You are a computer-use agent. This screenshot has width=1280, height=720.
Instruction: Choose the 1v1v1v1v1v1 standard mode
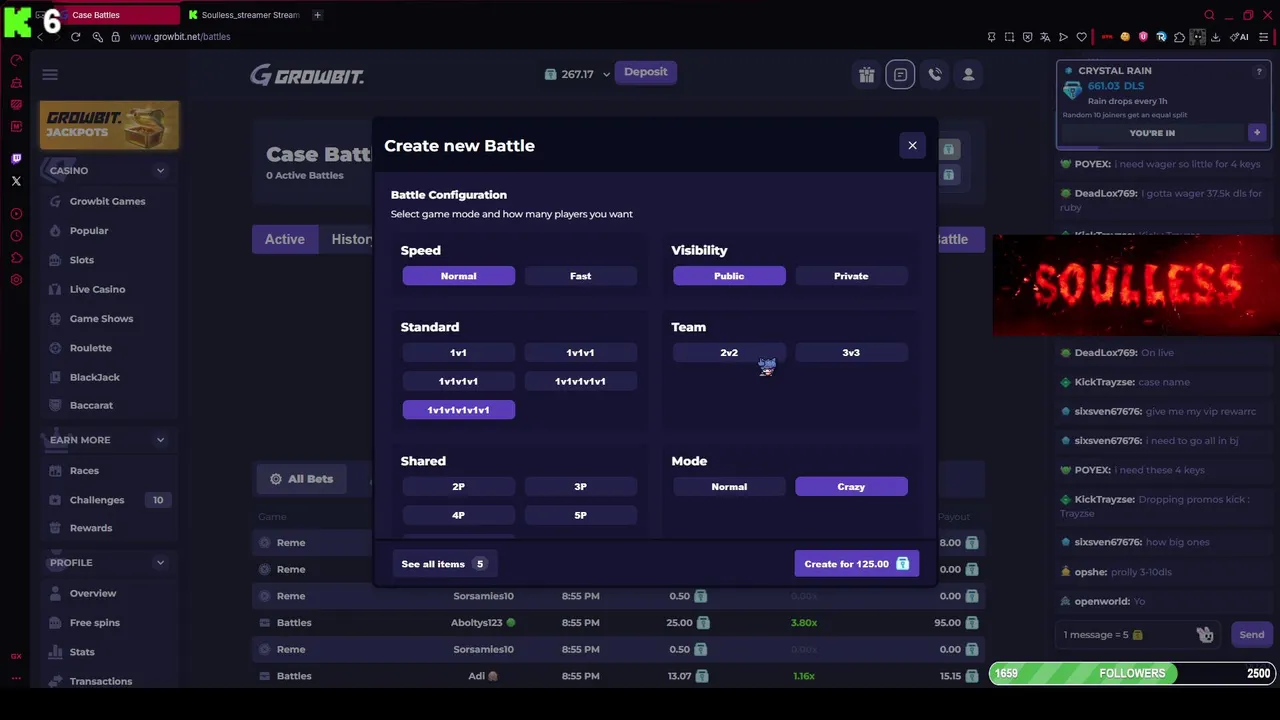459,410
